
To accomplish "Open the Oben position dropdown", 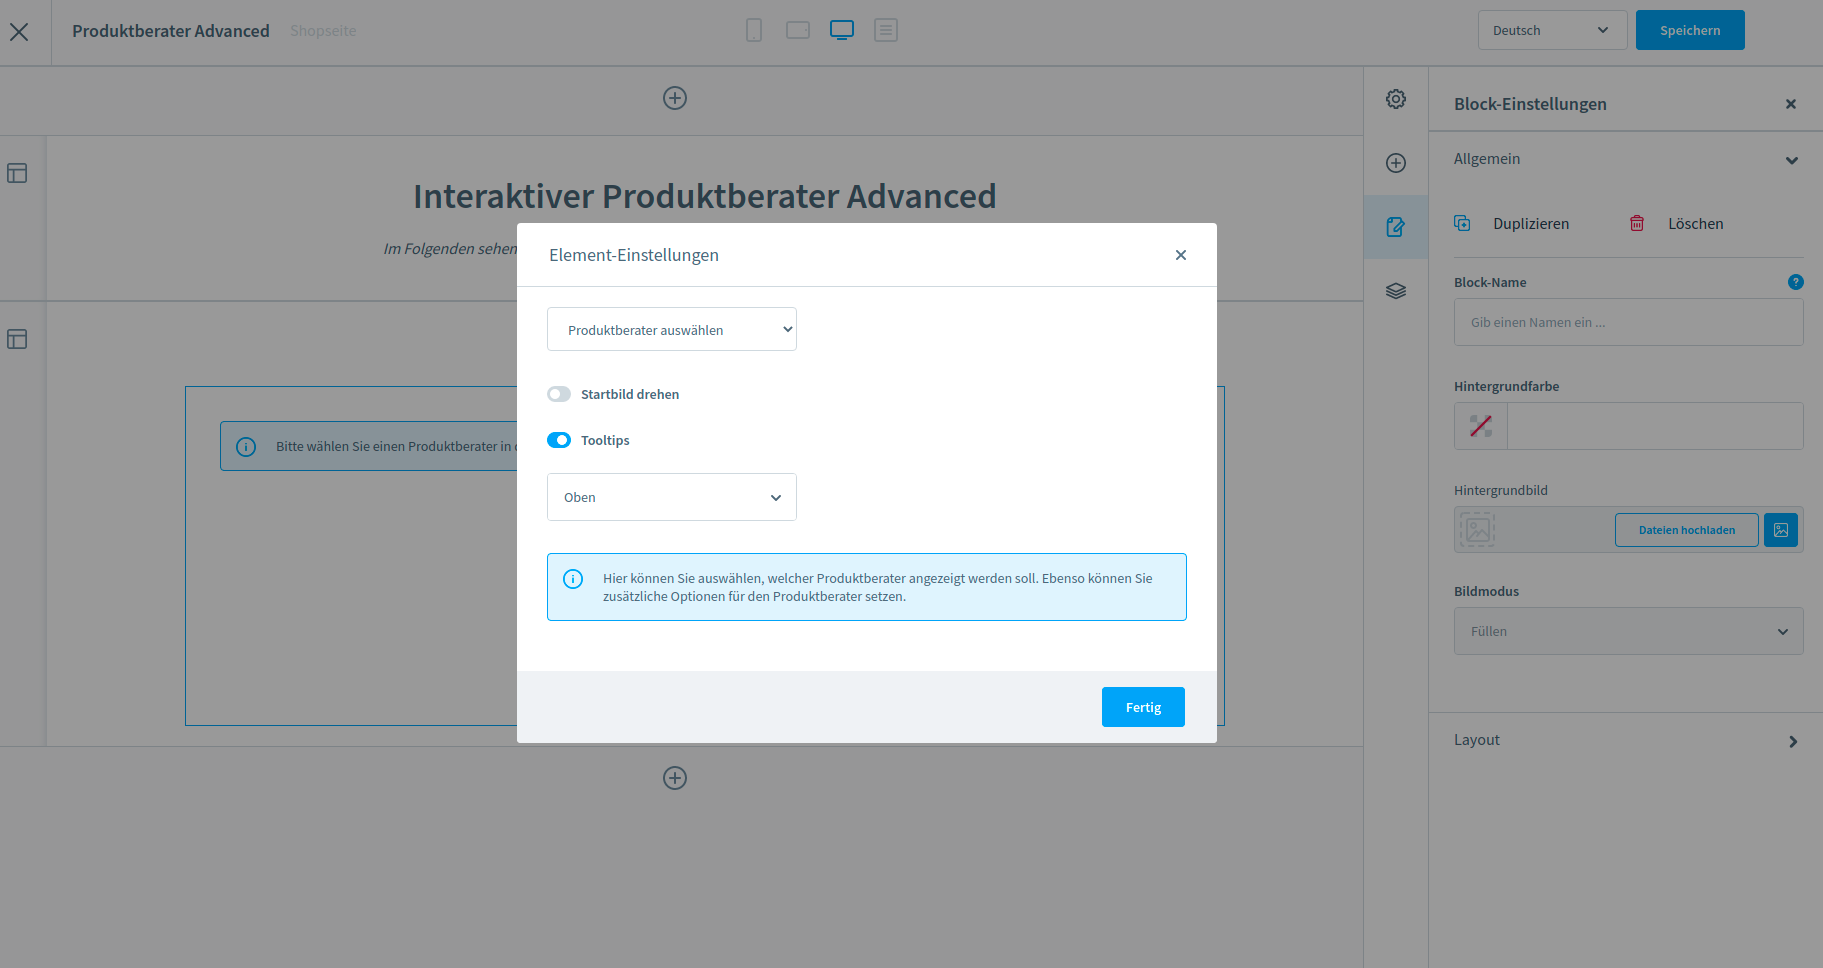I will click(672, 497).
